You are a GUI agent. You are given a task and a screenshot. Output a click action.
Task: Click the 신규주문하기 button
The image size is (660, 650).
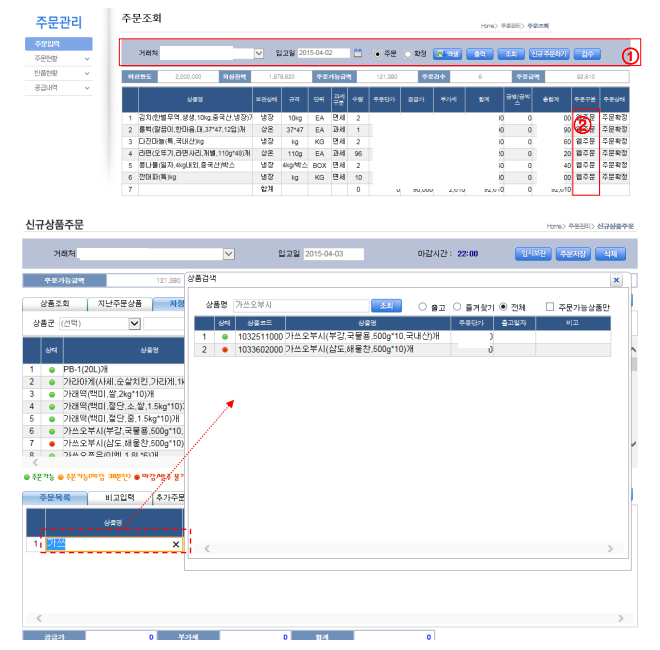tap(549, 54)
